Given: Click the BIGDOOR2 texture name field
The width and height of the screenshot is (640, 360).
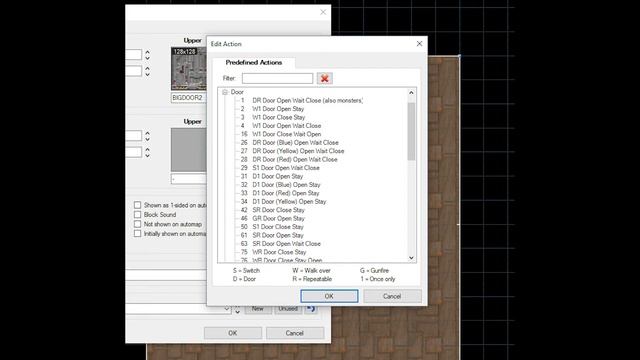Looking at the screenshot, I should [x=189, y=98].
